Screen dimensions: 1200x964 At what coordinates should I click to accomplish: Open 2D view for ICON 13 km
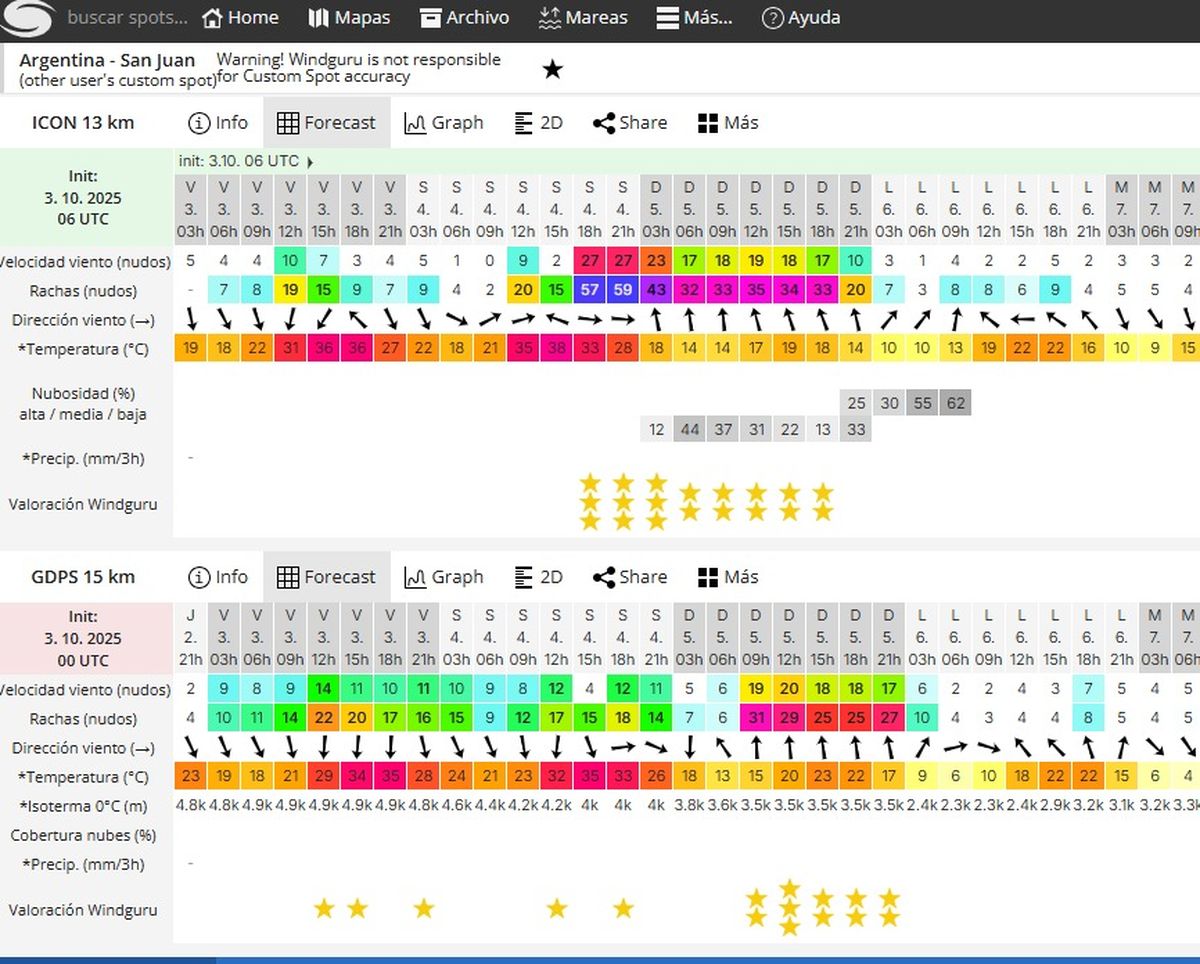538,123
